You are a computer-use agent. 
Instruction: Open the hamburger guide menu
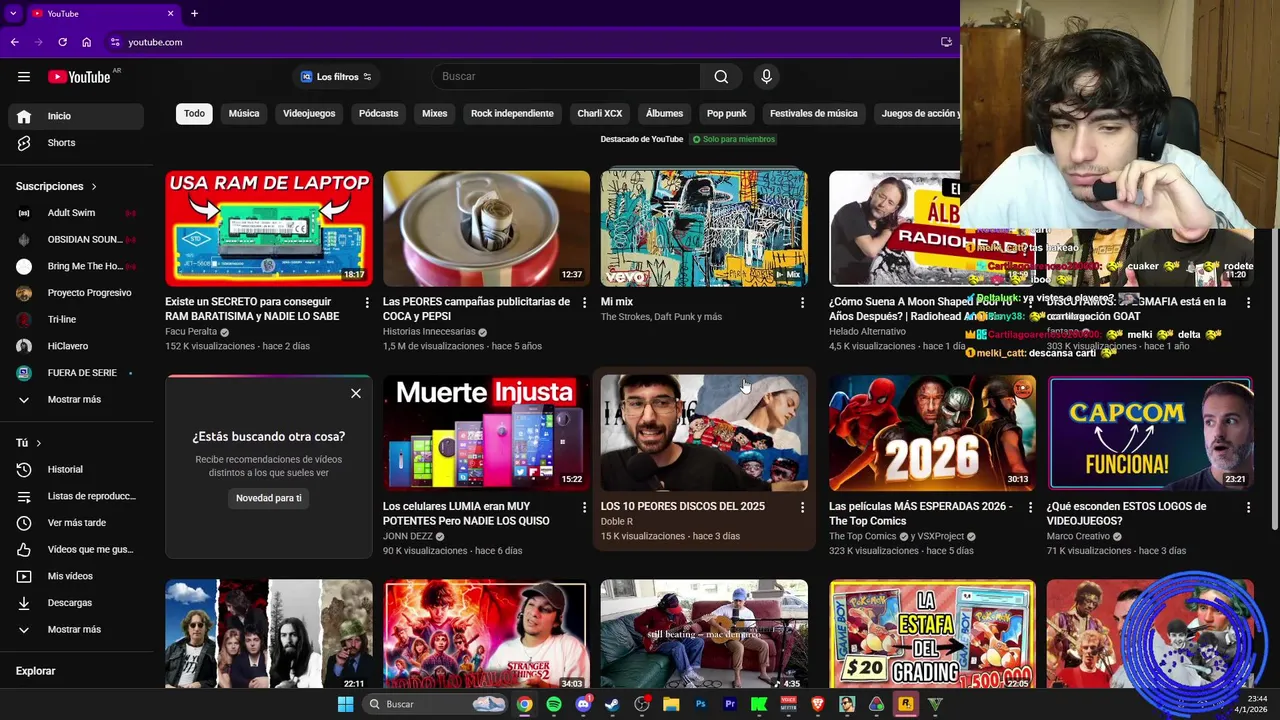[24, 77]
